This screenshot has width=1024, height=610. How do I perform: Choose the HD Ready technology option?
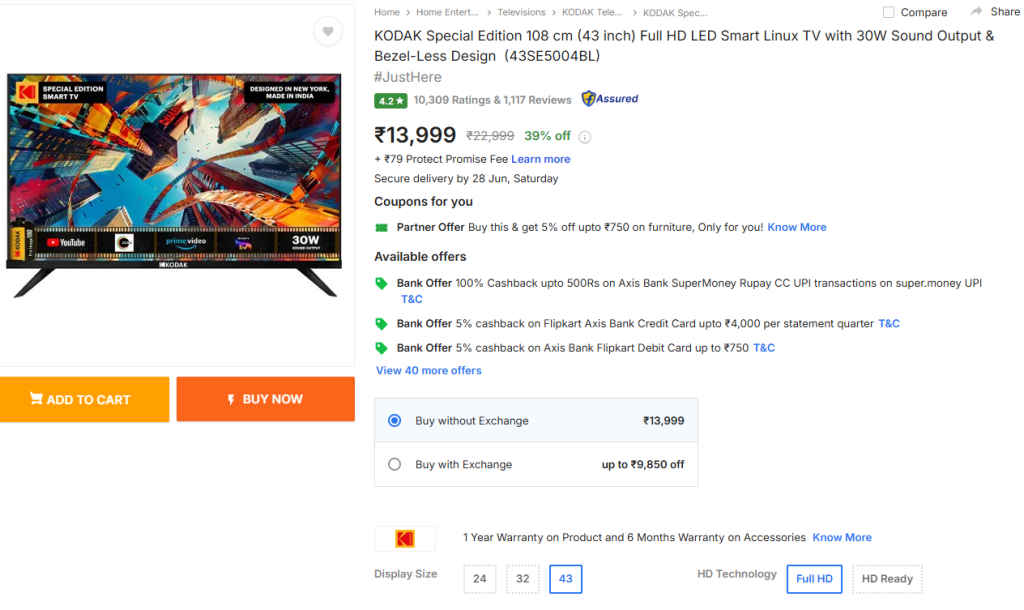pos(887,578)
